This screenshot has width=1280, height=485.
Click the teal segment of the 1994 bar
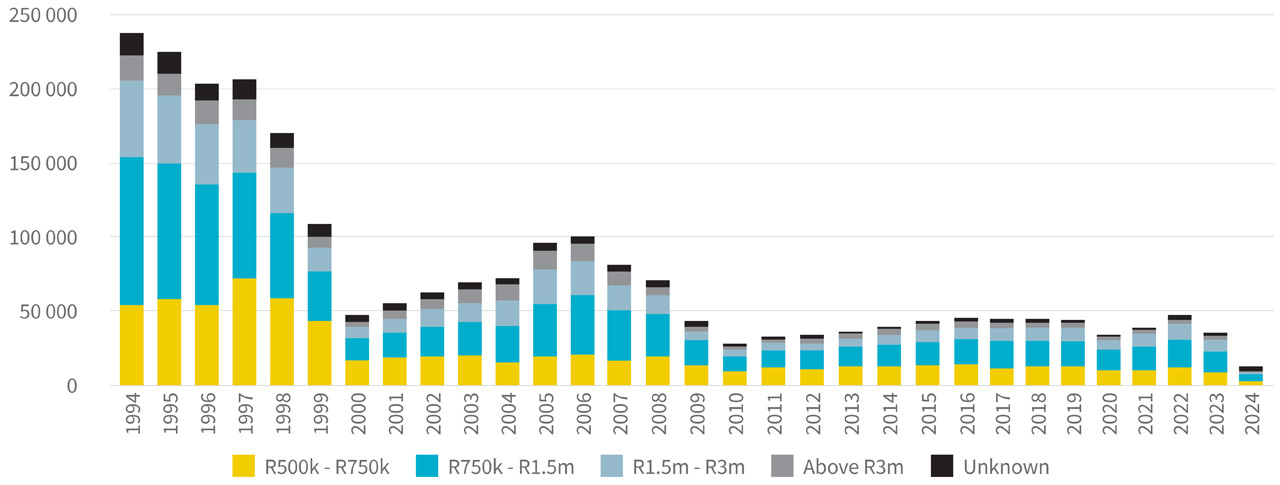[132, 231]
